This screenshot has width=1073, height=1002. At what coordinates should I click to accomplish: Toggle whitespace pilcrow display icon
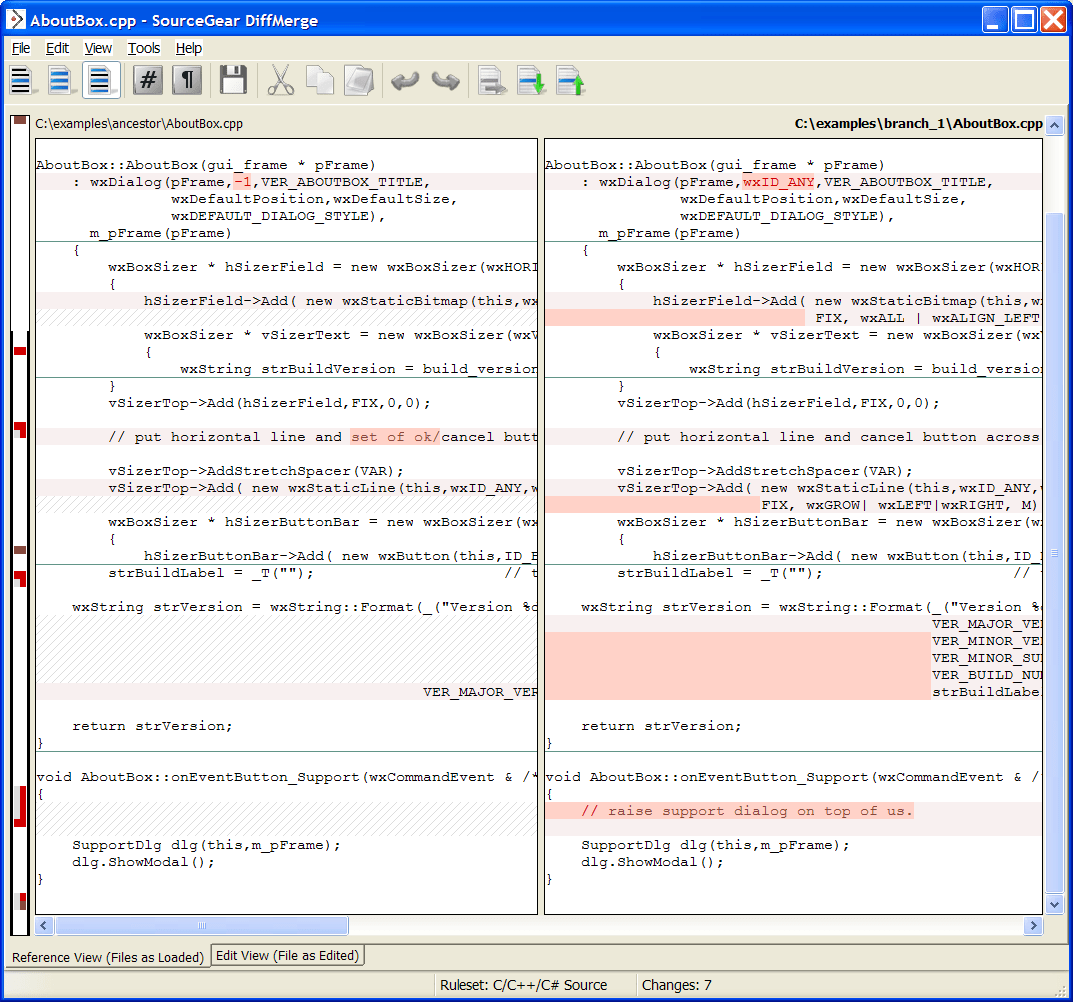coord(186,80)
